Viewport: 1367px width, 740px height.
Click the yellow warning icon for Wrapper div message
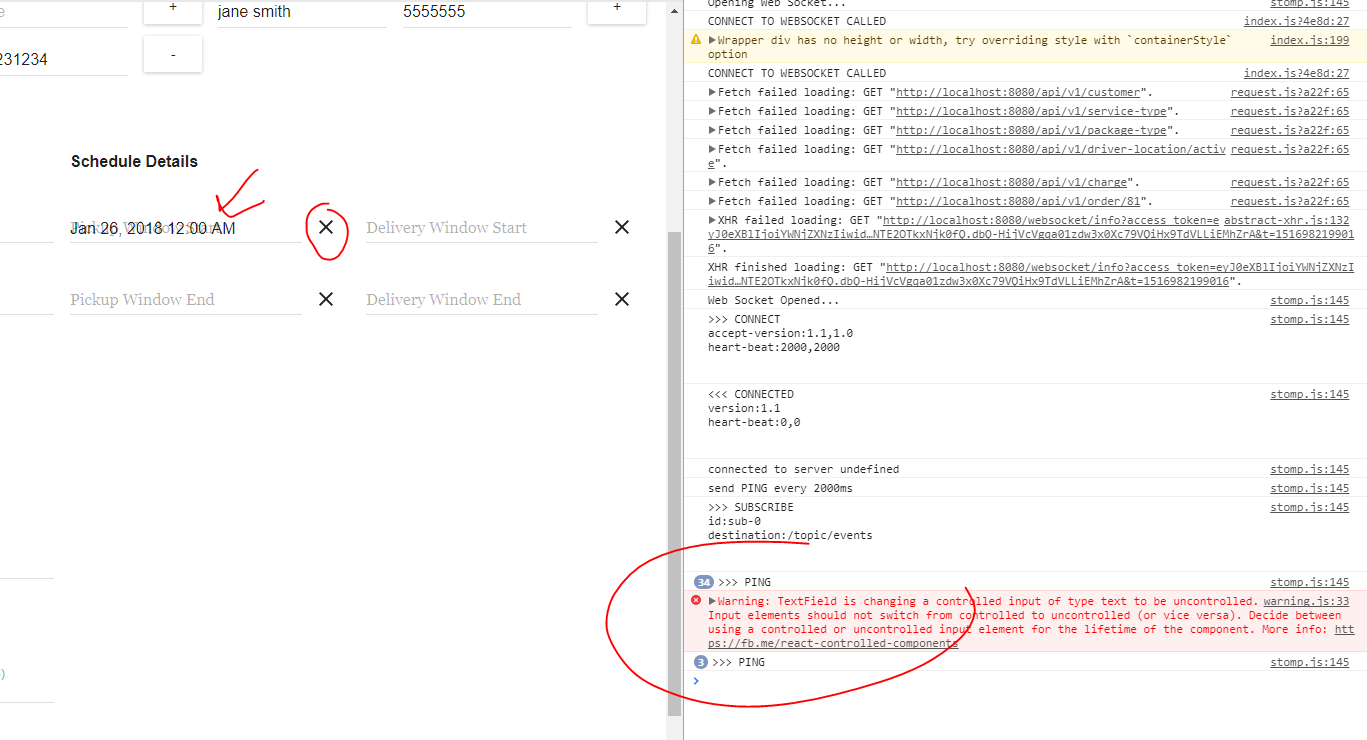[696, 40]
